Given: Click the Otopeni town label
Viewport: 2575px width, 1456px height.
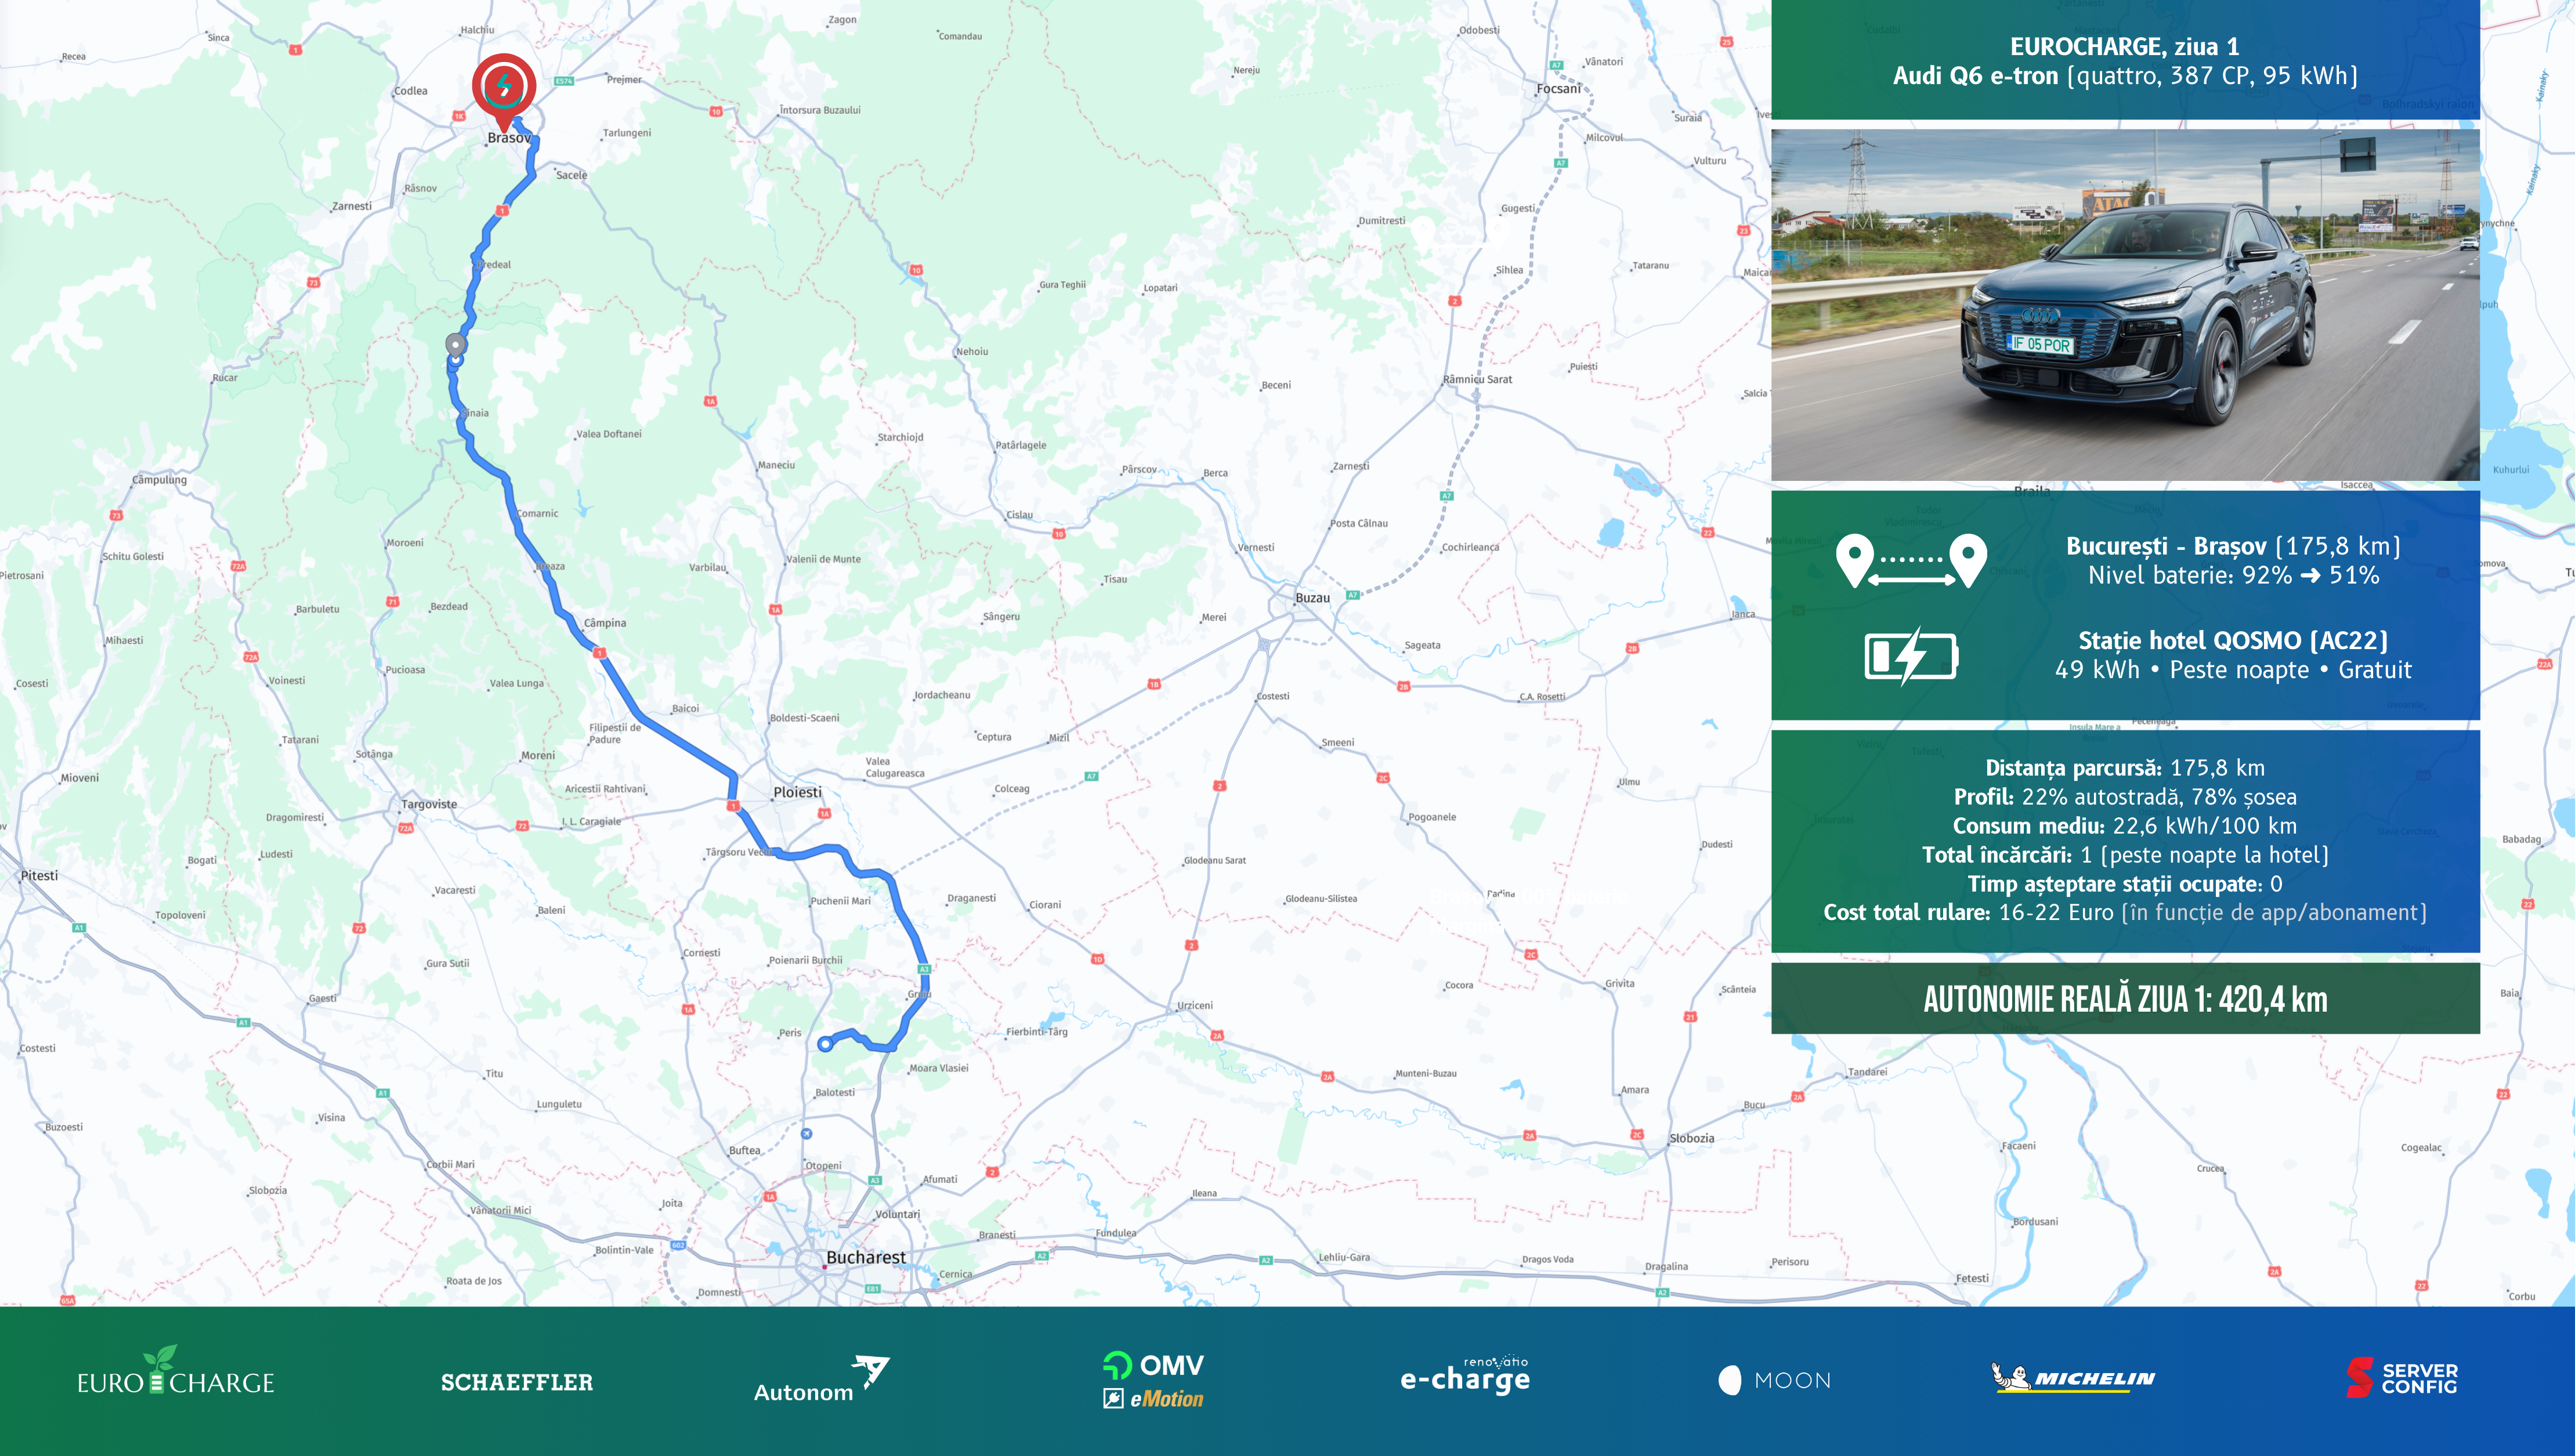Looking at the screenshot, I should 824,1166.
